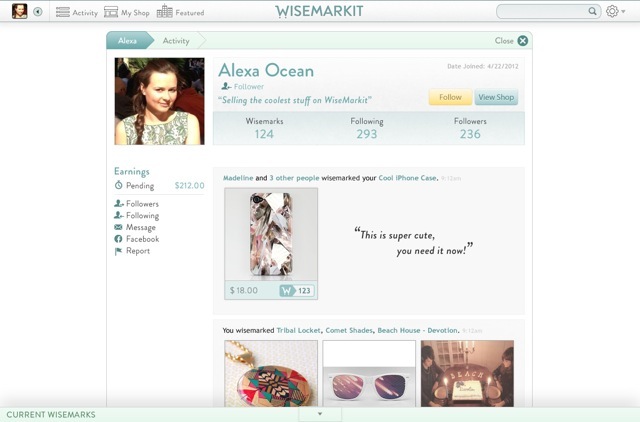Screen dimensions: 640x422
Task: Select the Alexa breadcrumb tab
Action: pos(127,41)
